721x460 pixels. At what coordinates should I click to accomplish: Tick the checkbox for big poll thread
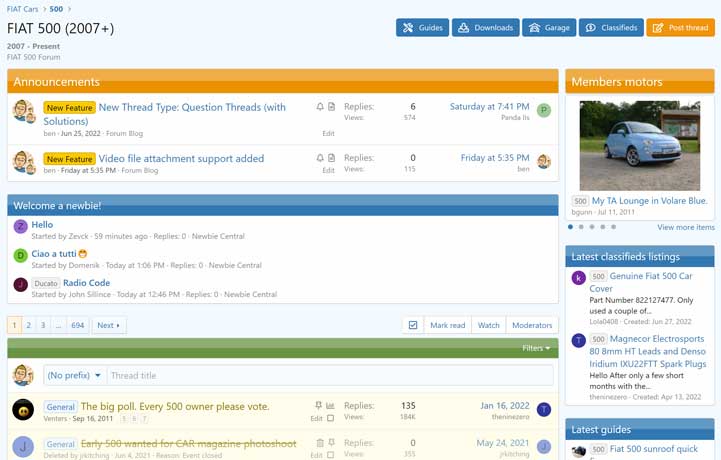[x=330, y=418]
